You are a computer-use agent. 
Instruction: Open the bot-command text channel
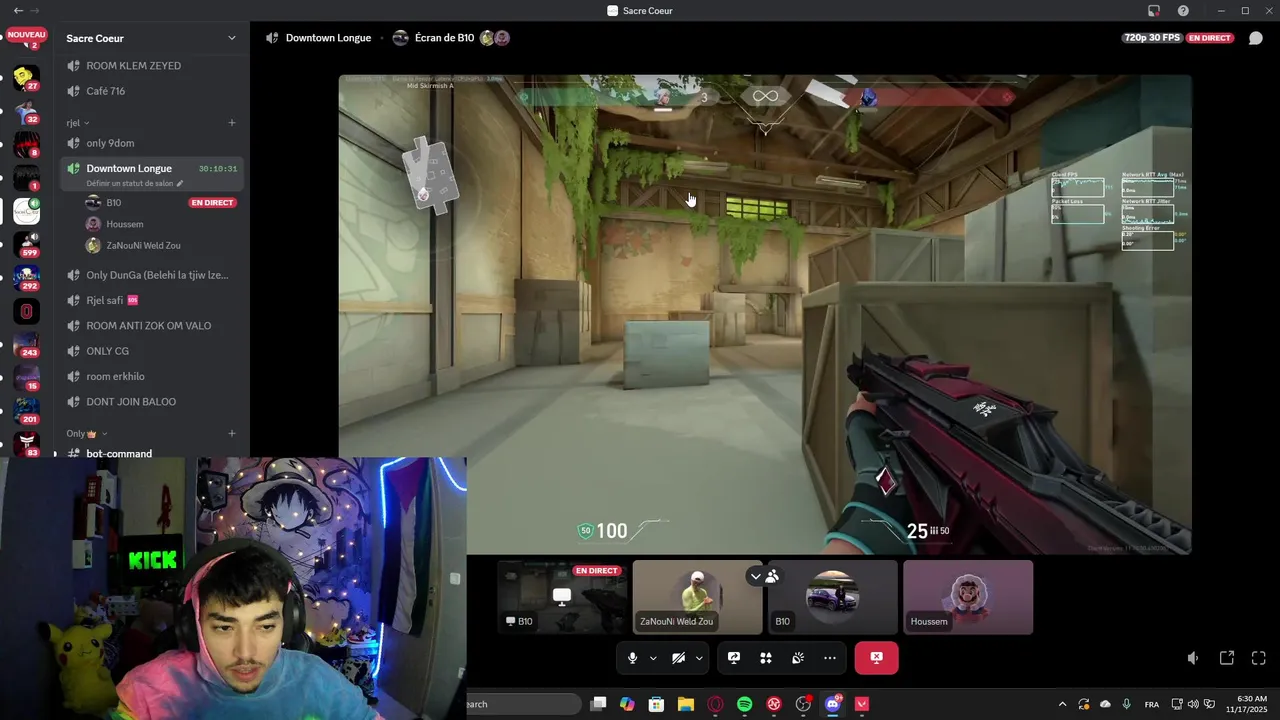(x=150, y=453)
